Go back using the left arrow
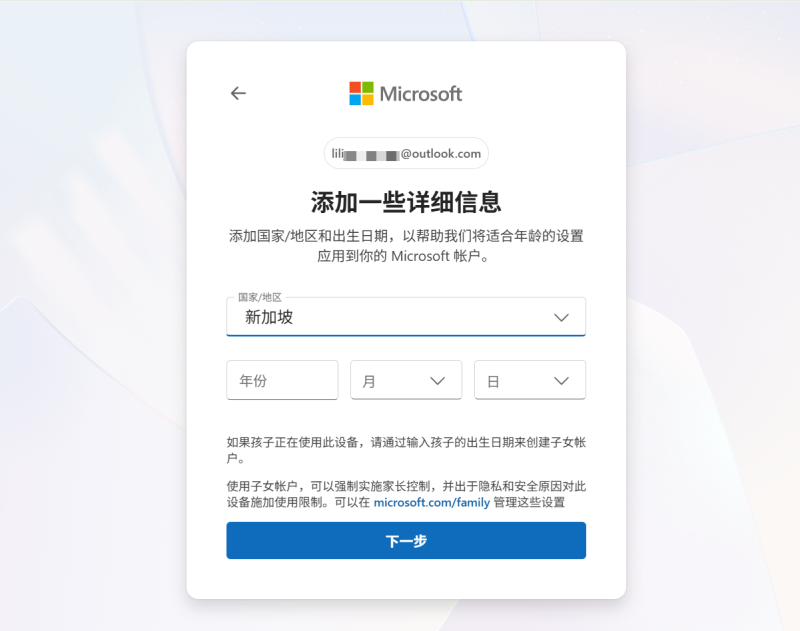 click(238, 93)
